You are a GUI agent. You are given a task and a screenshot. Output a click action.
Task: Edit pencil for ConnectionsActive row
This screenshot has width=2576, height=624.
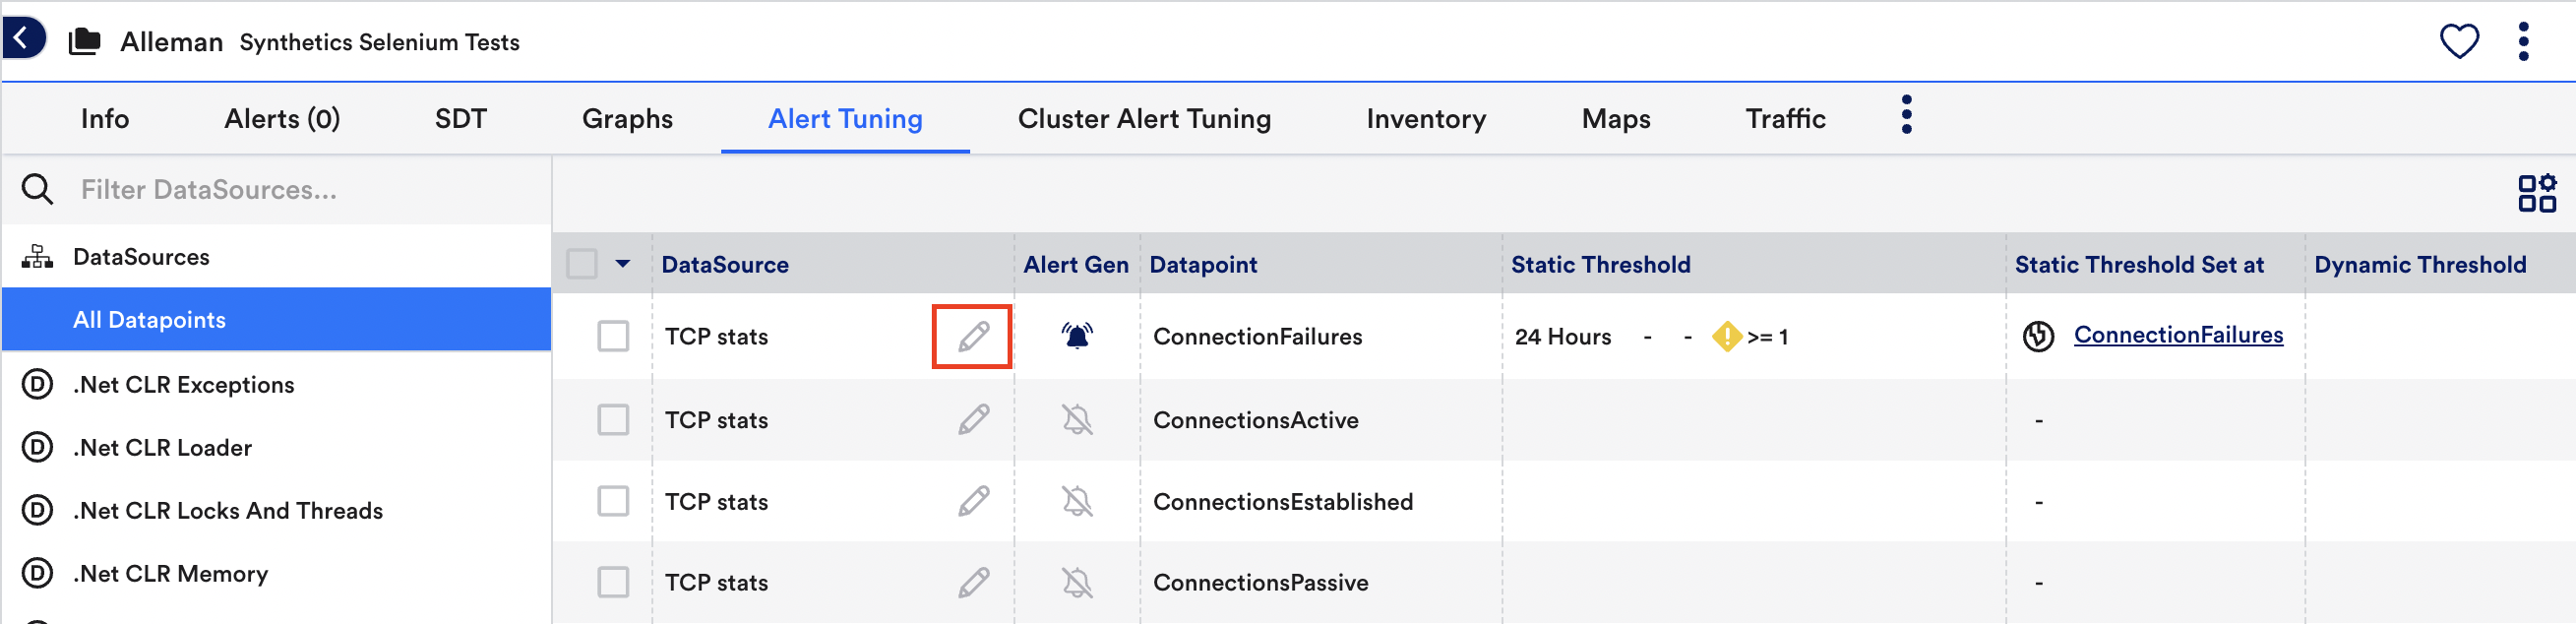(x=973, y=419)
